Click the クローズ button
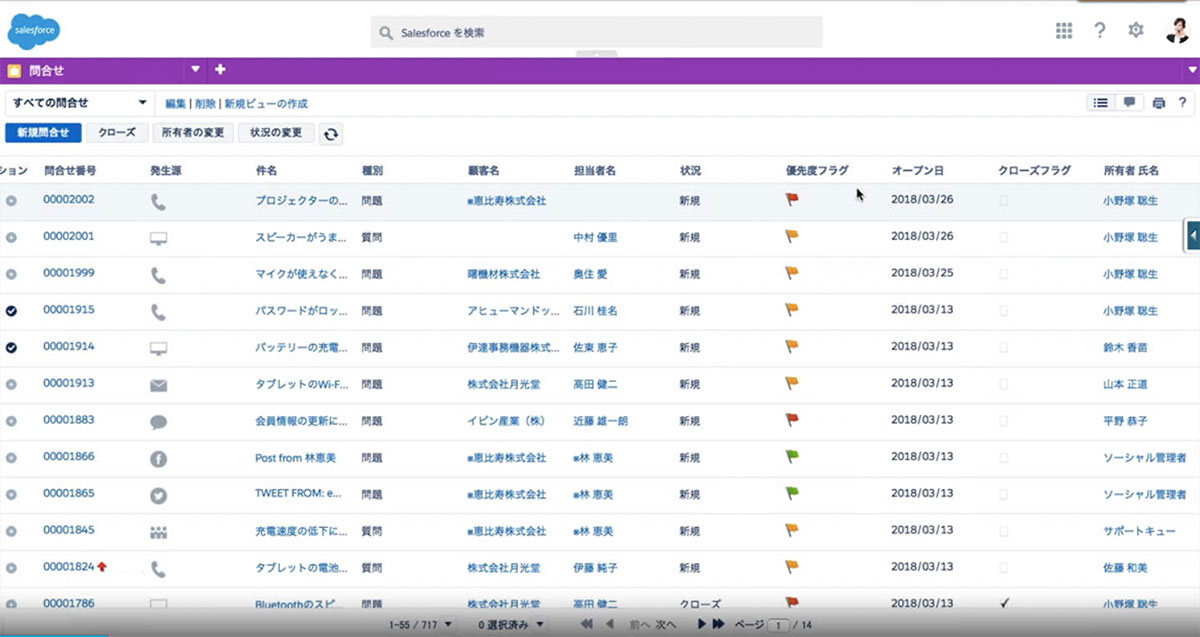The height and width of the screenshot is (637, 1200). 117,133
